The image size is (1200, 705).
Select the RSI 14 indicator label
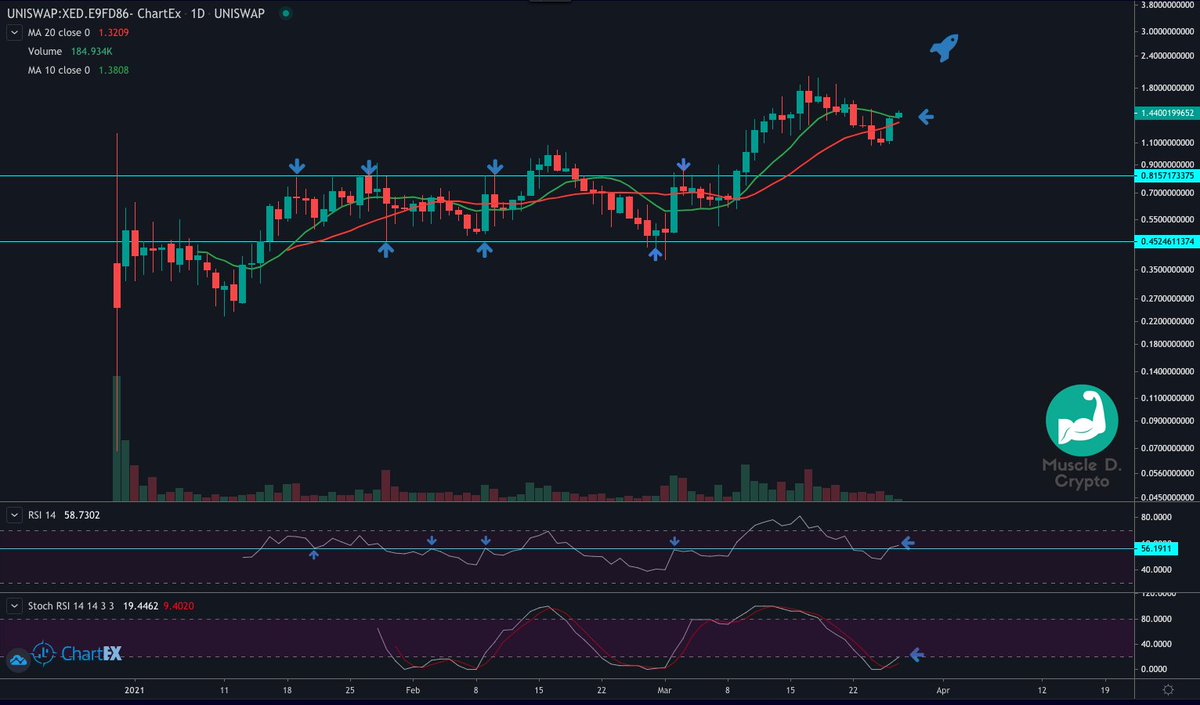pyautogui.click(x=43, y=515)
